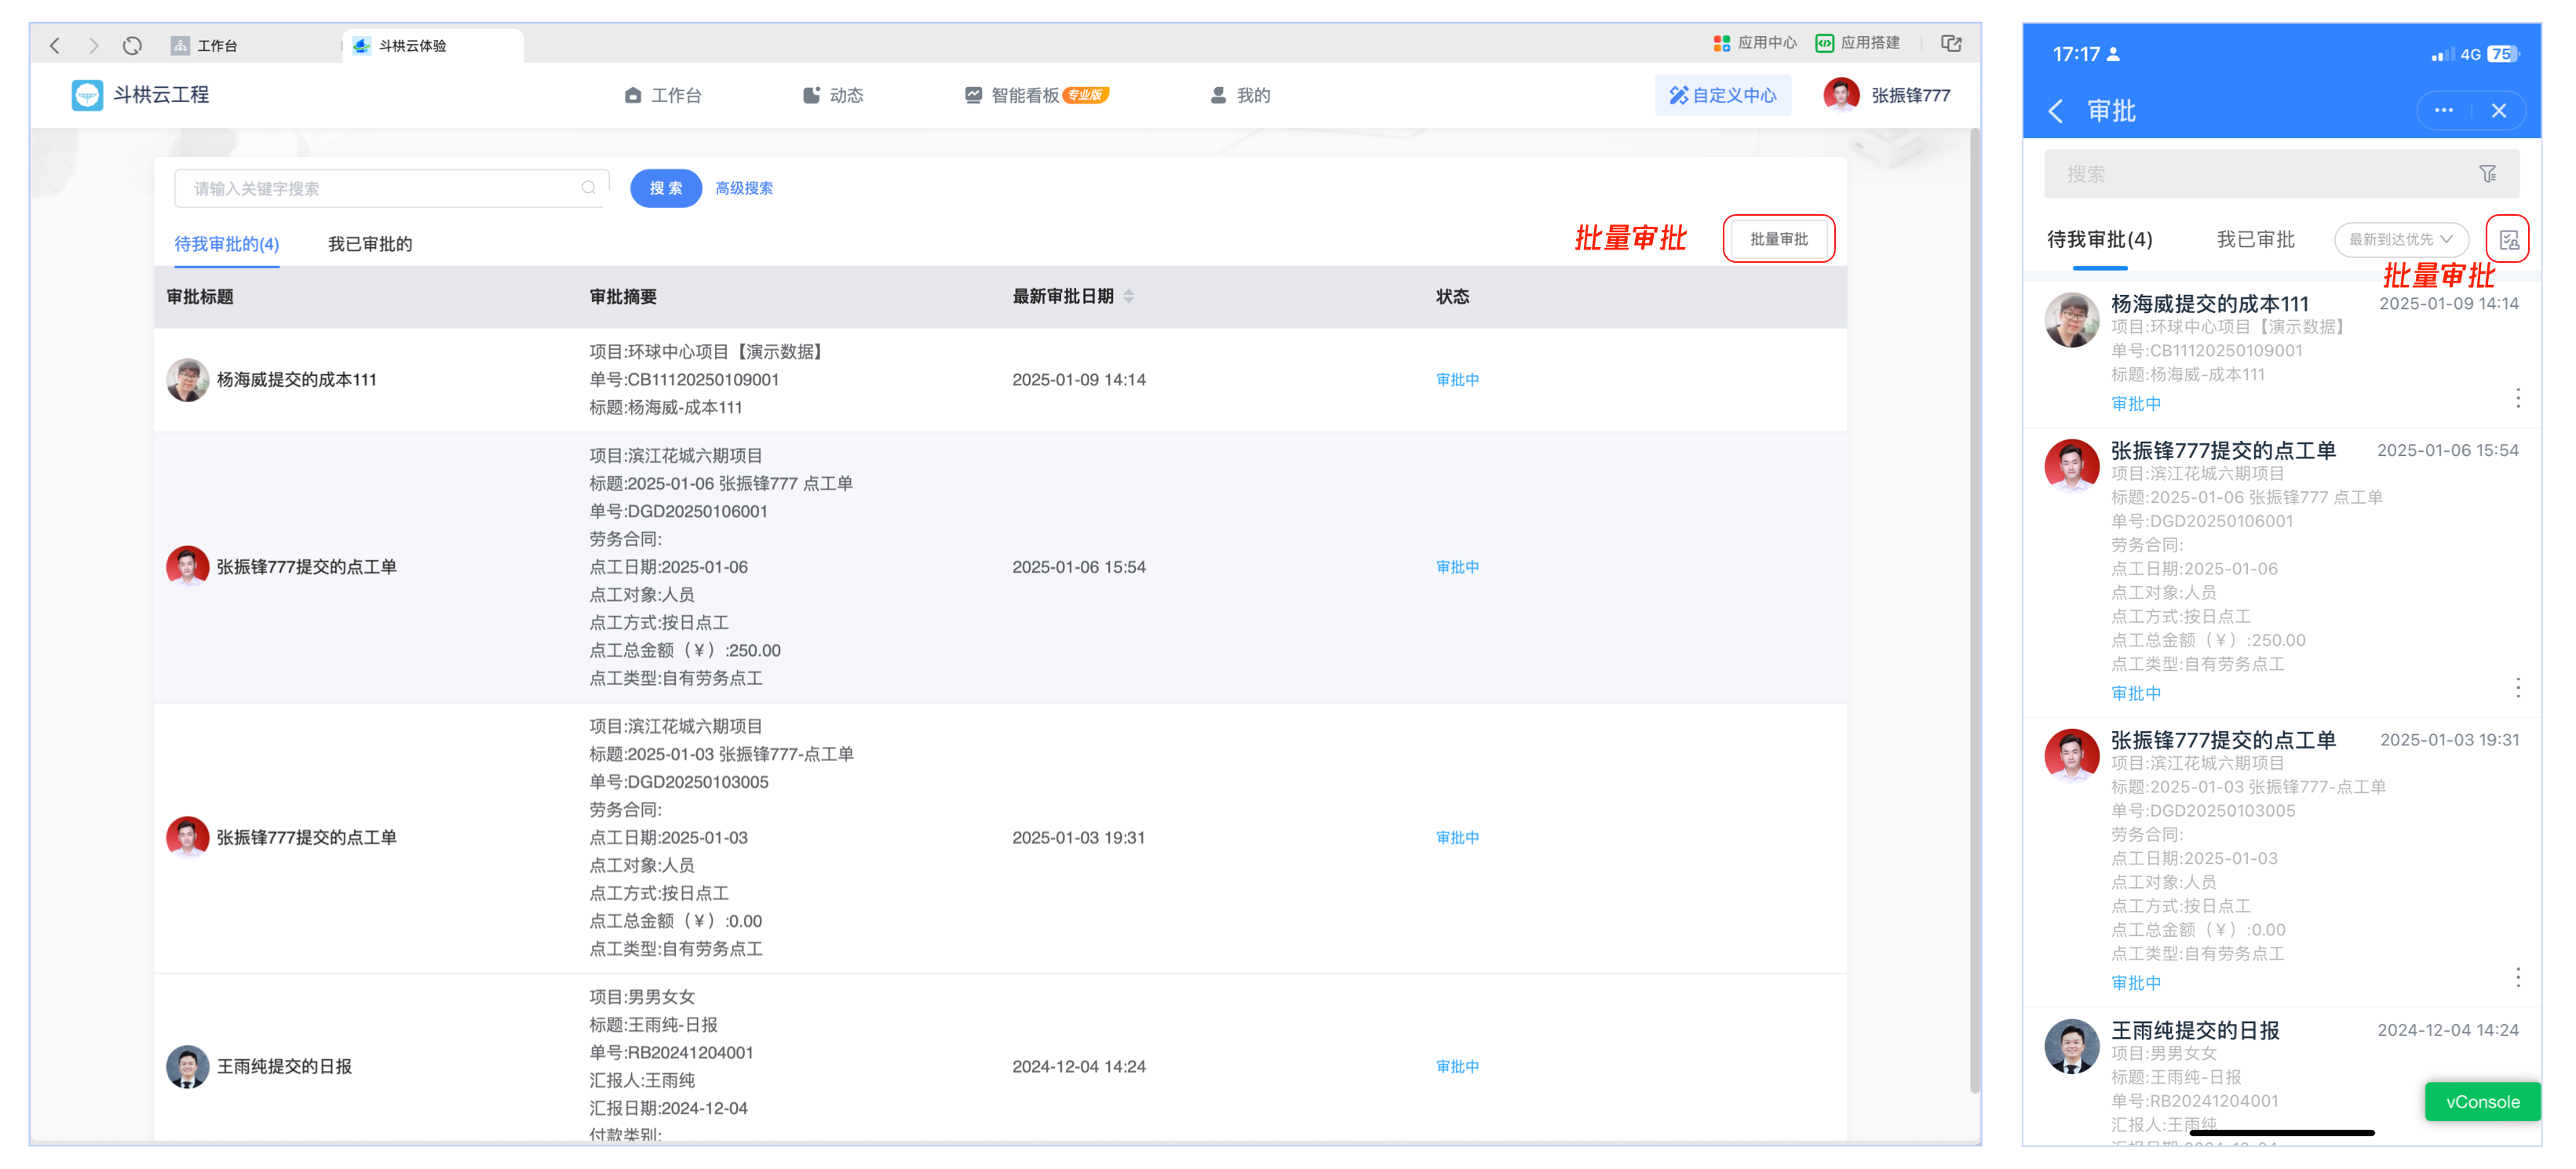Viewport: 2576px width, 1169px height.
Task: Tap the mobile back arrow beside 审批
Action: [x=2056, y=111]
